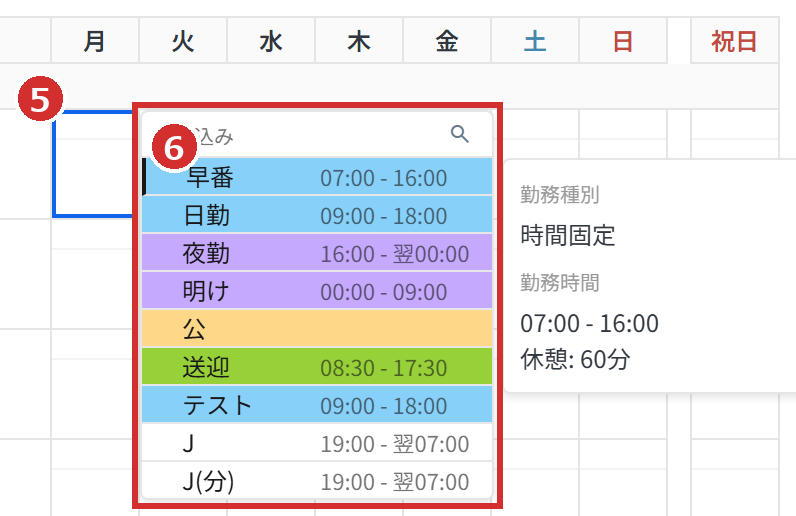Click the search magnifier icon
Image resolution: width=796 pixels, height=516 pixels.
(459, 134)
